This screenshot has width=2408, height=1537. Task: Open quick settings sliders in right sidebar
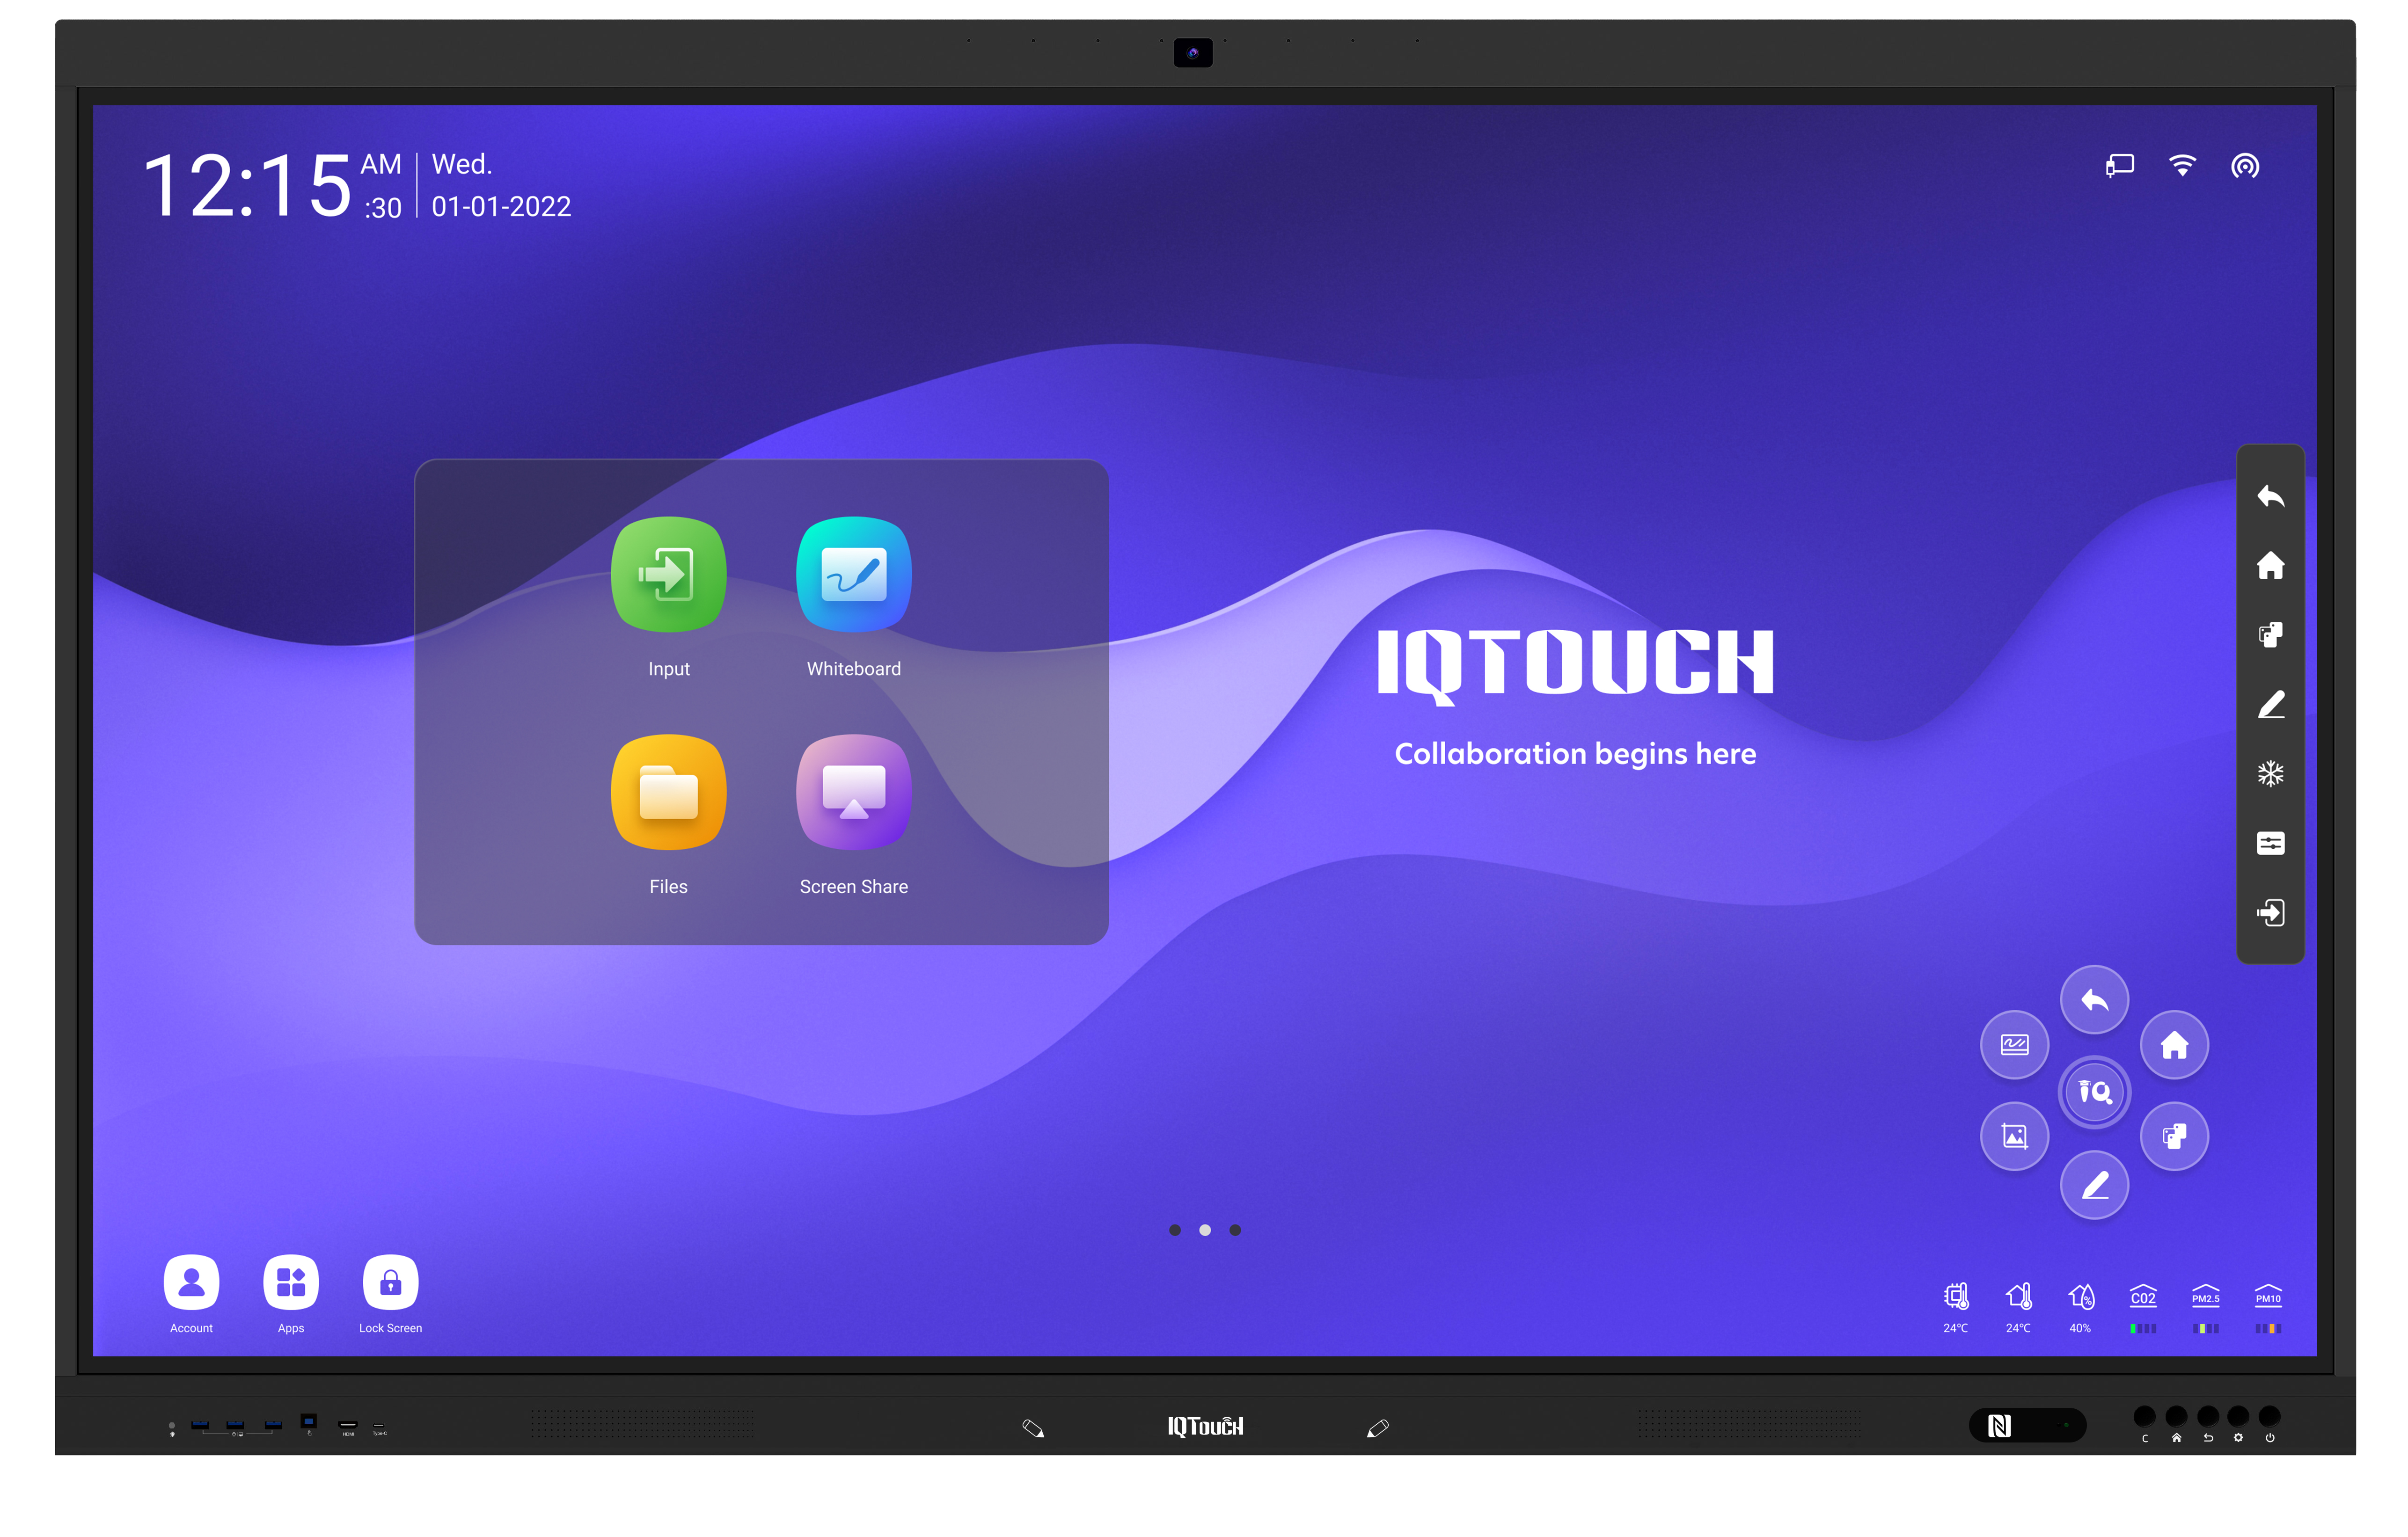[x=2270, y=843]
